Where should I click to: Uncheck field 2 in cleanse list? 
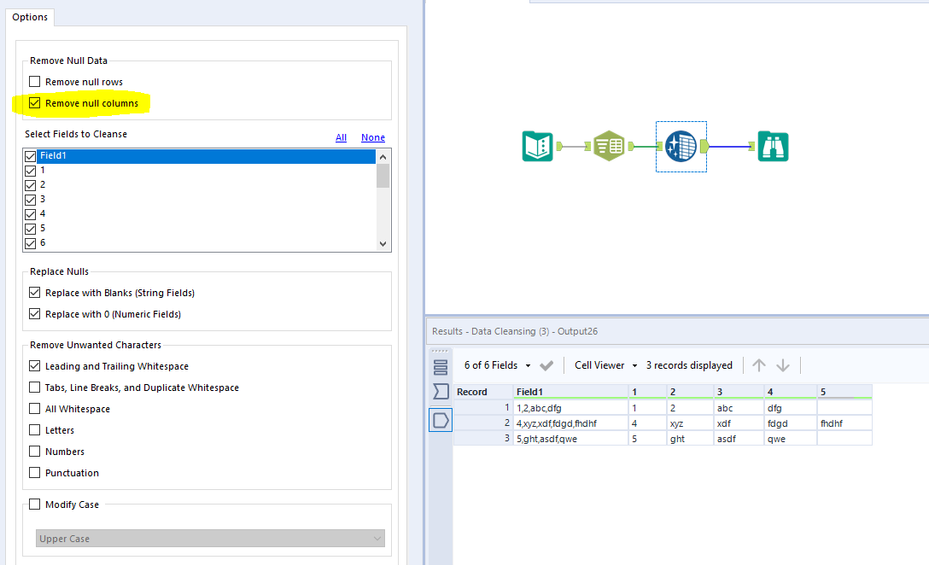click(x=31, y=185)
